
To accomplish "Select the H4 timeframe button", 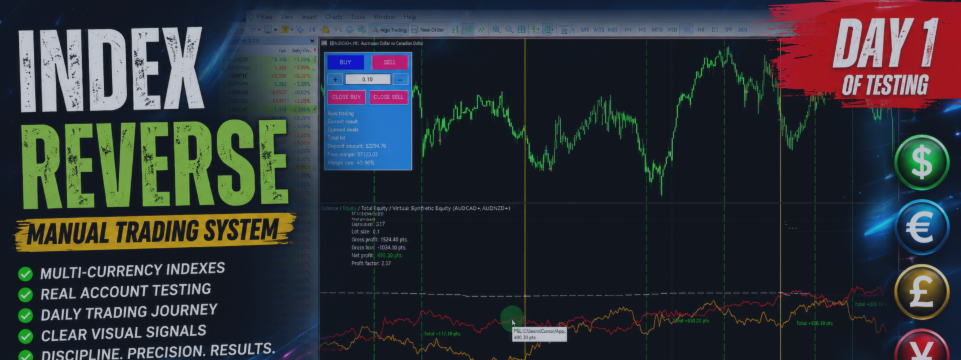I will coord(701,29).
